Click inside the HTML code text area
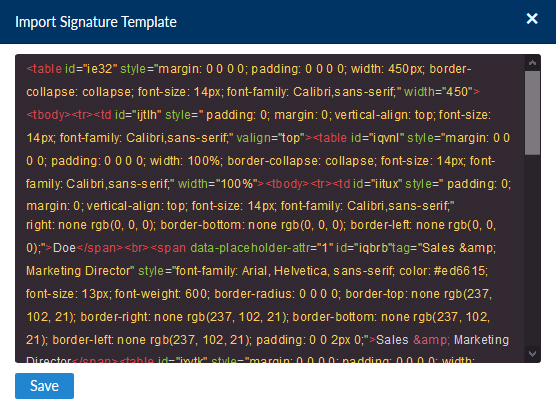The height and width of the screenshot is (409, 556). [x=269, y=209]
